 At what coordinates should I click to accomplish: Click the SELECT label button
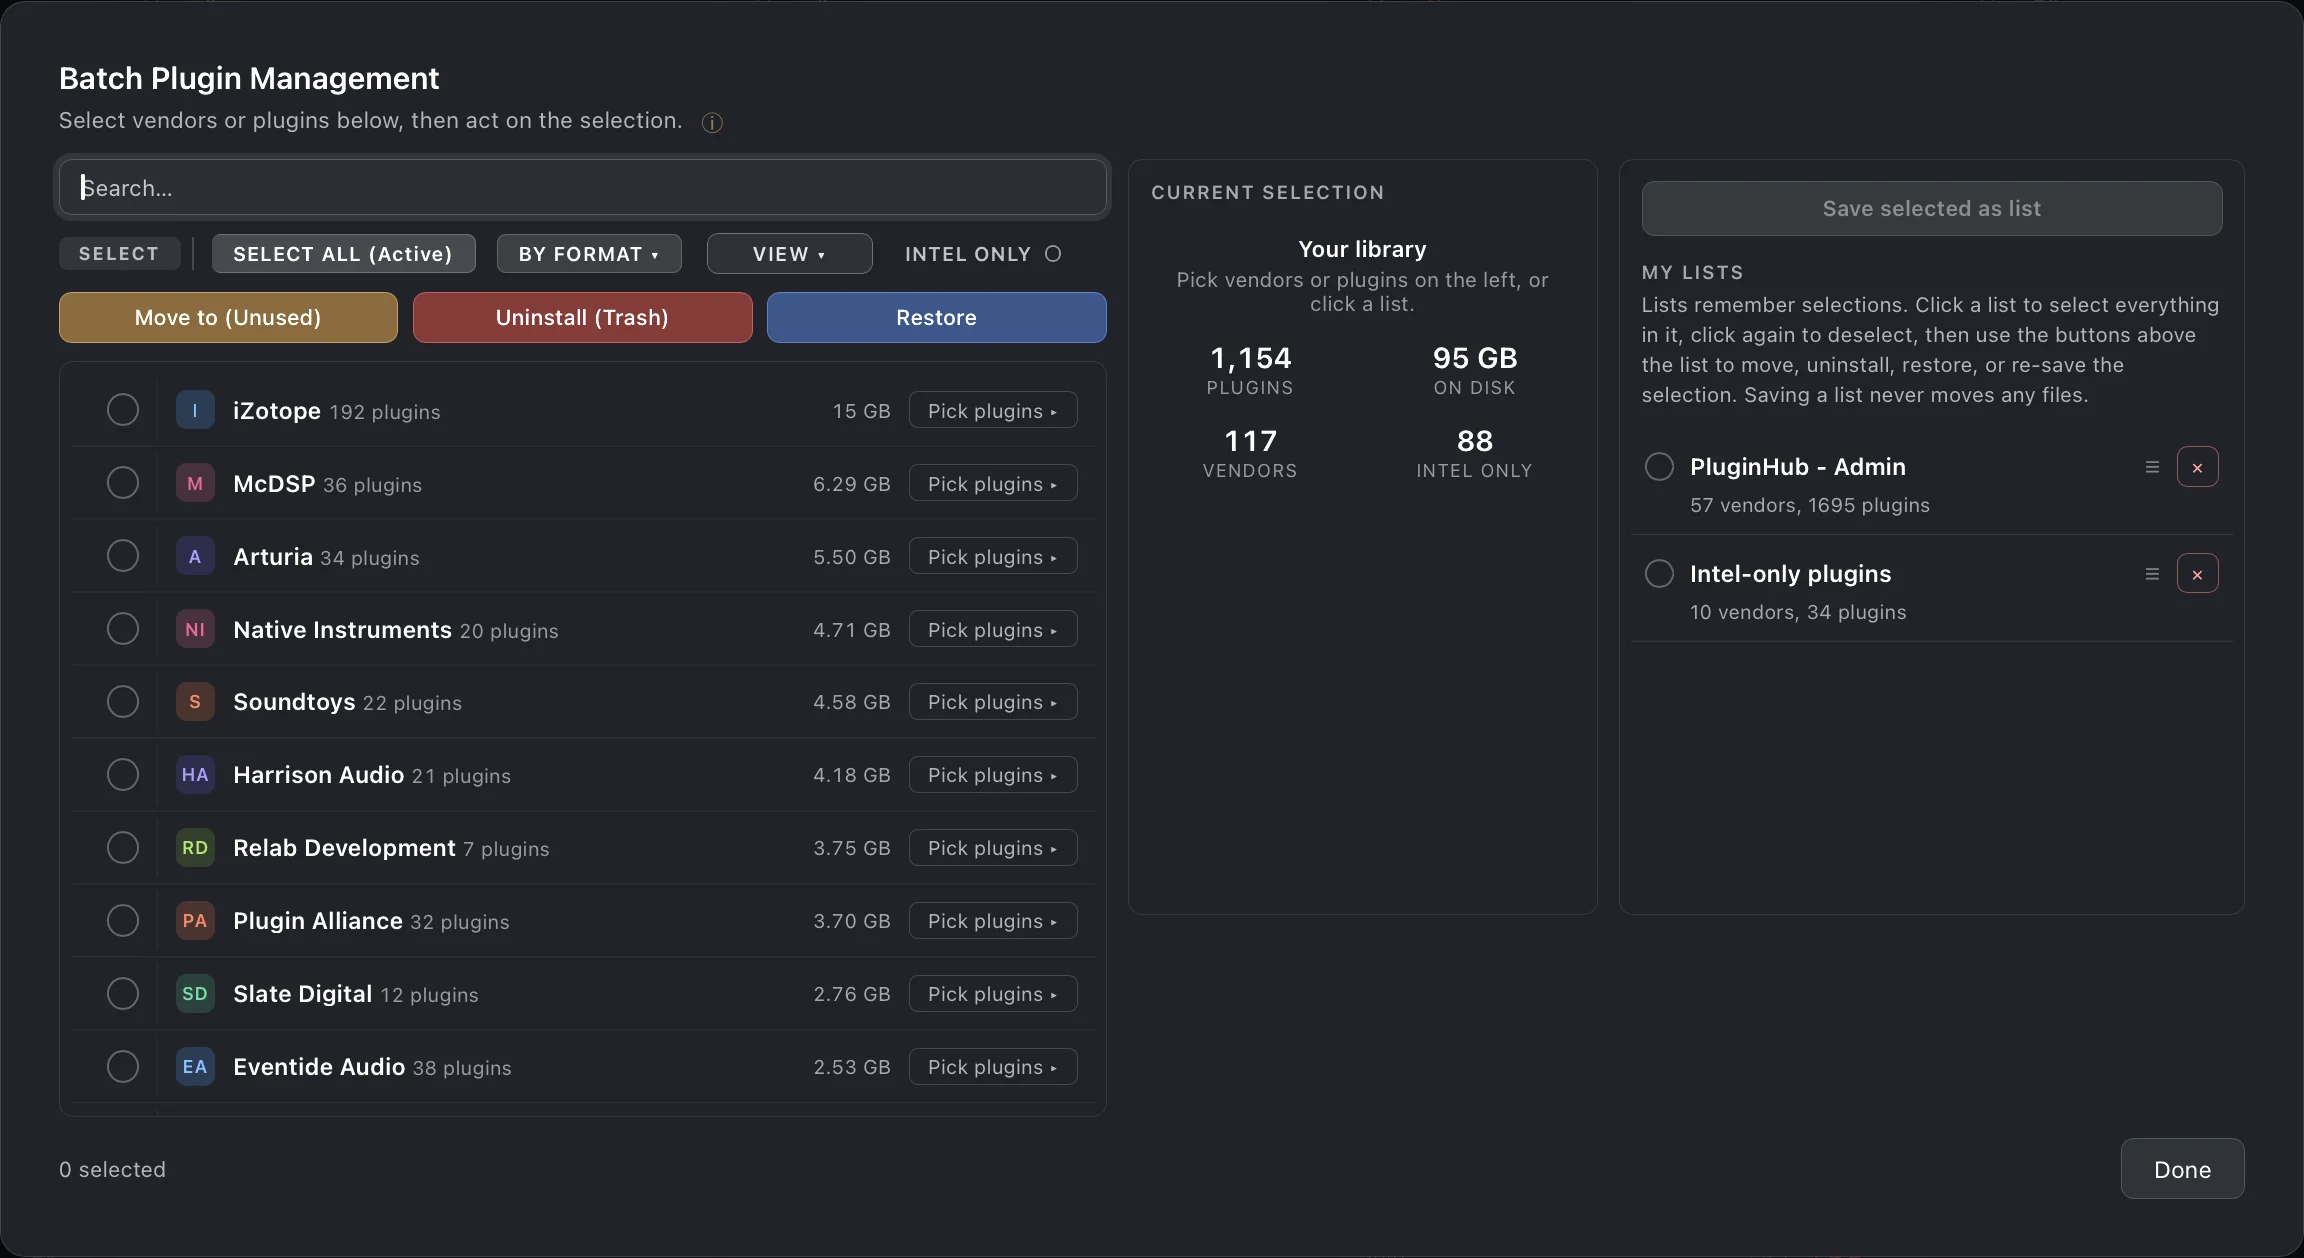(x=119, y=254)
